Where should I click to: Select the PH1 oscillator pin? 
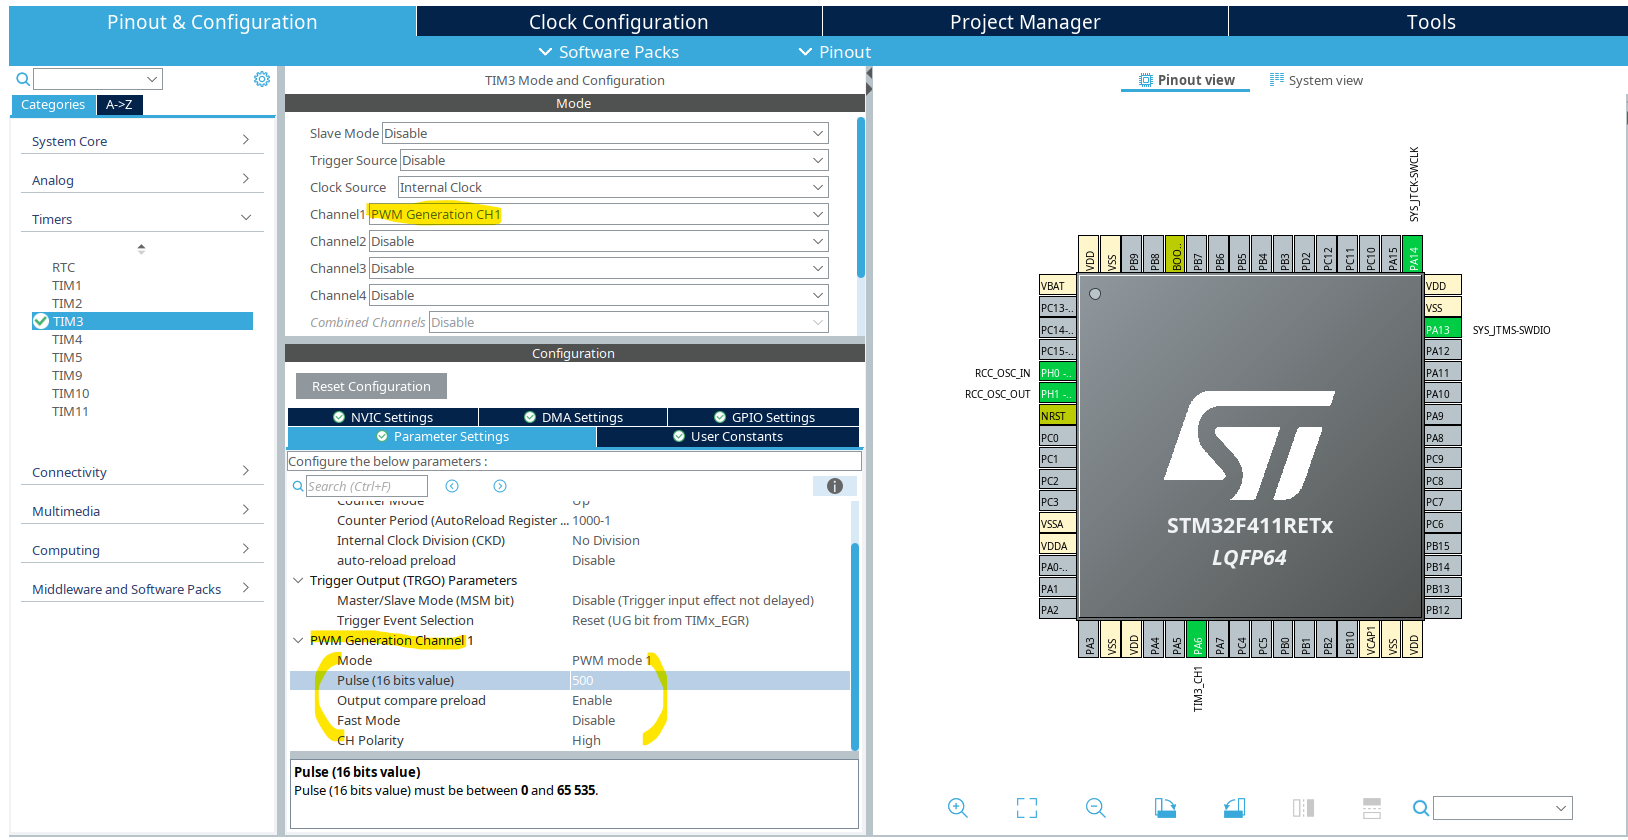[1058, 394]
